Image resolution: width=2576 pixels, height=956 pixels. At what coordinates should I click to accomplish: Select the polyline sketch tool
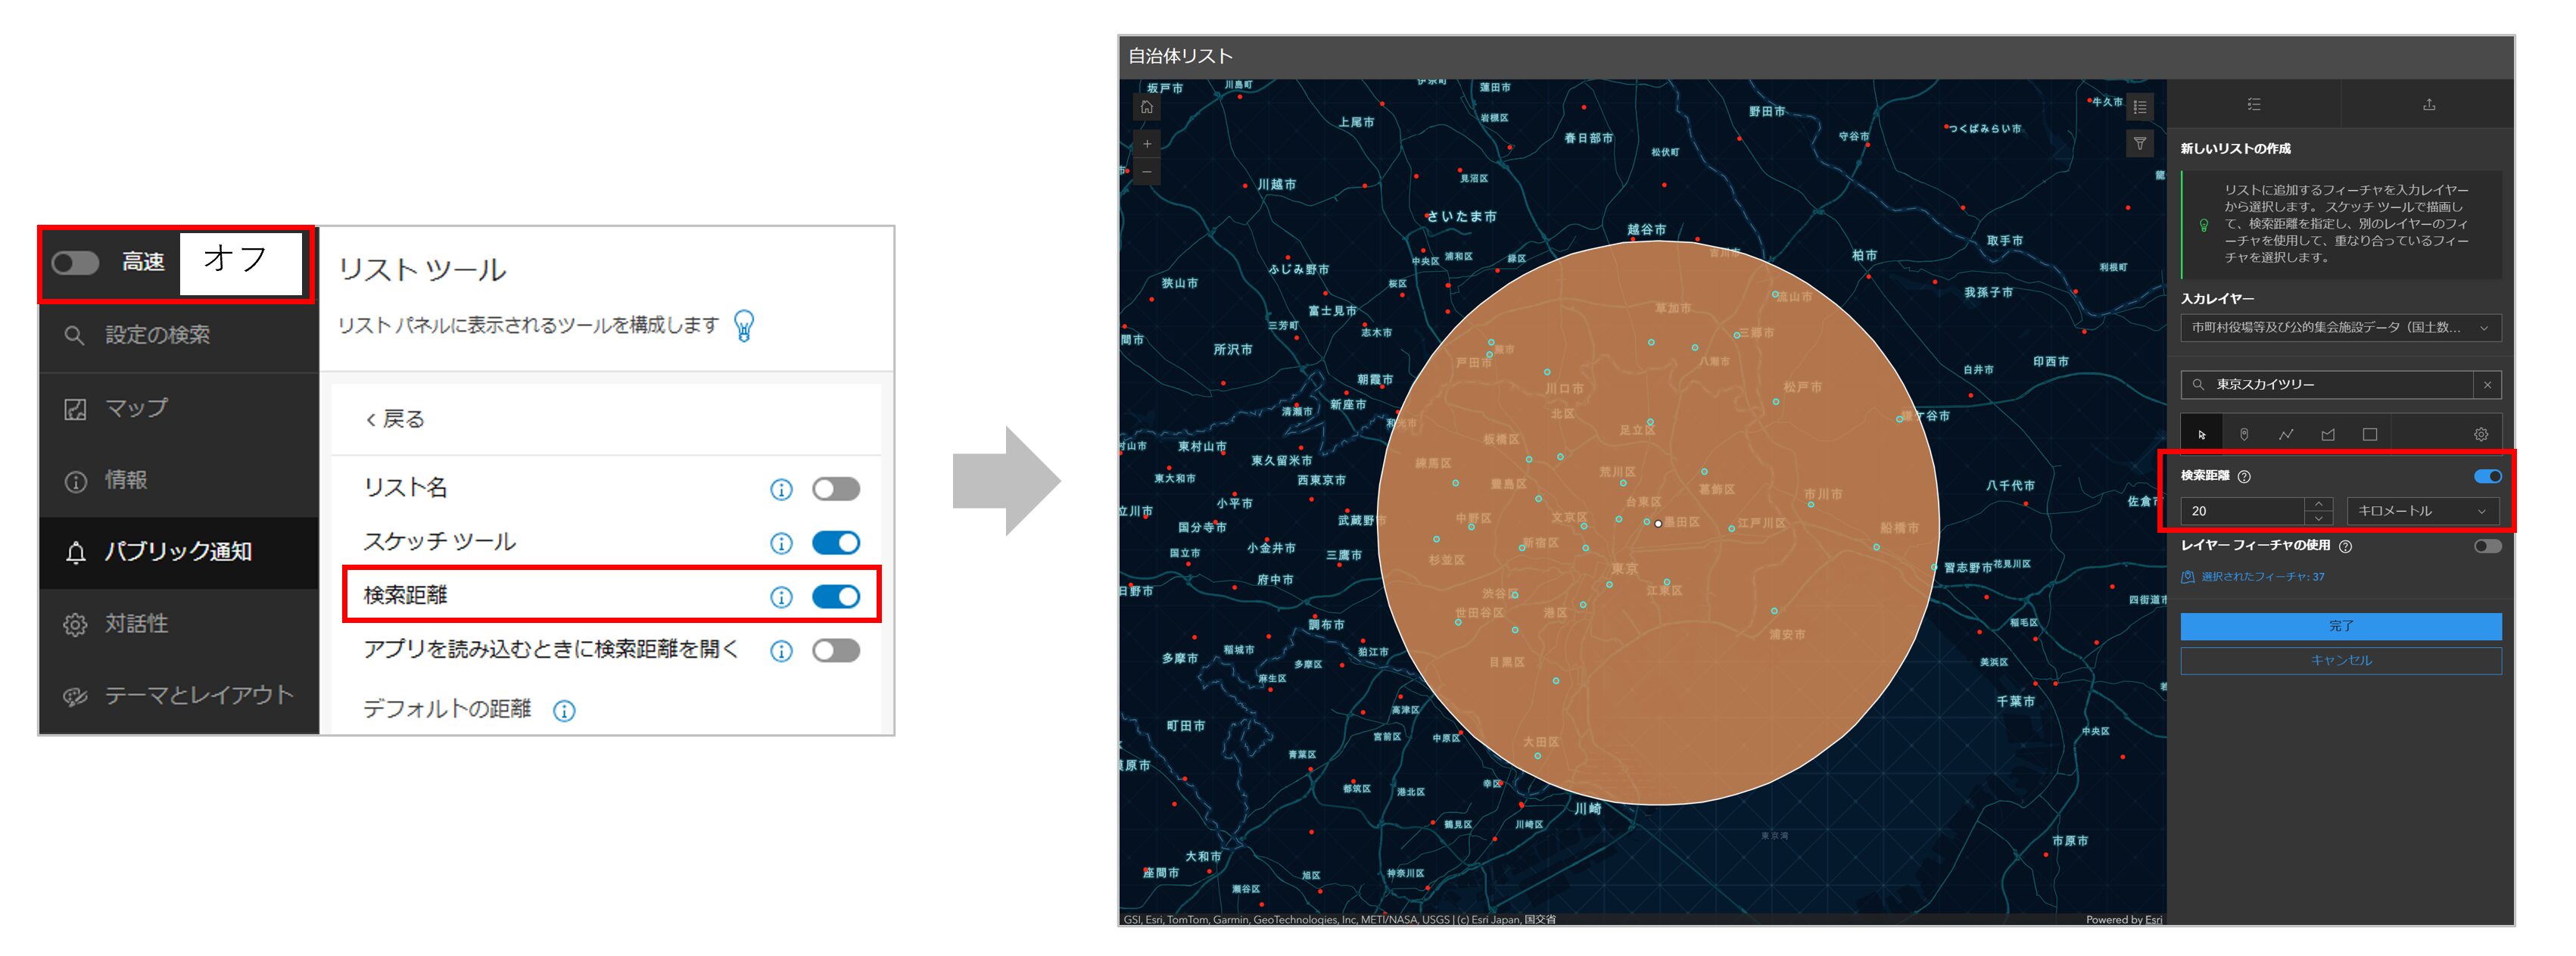pyautogui.click(x=2286, y=435)
